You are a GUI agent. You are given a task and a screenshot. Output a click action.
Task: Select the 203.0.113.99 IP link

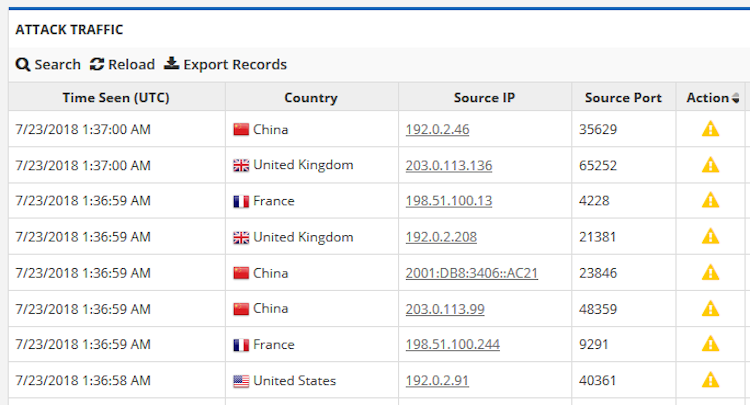[445, 309]
